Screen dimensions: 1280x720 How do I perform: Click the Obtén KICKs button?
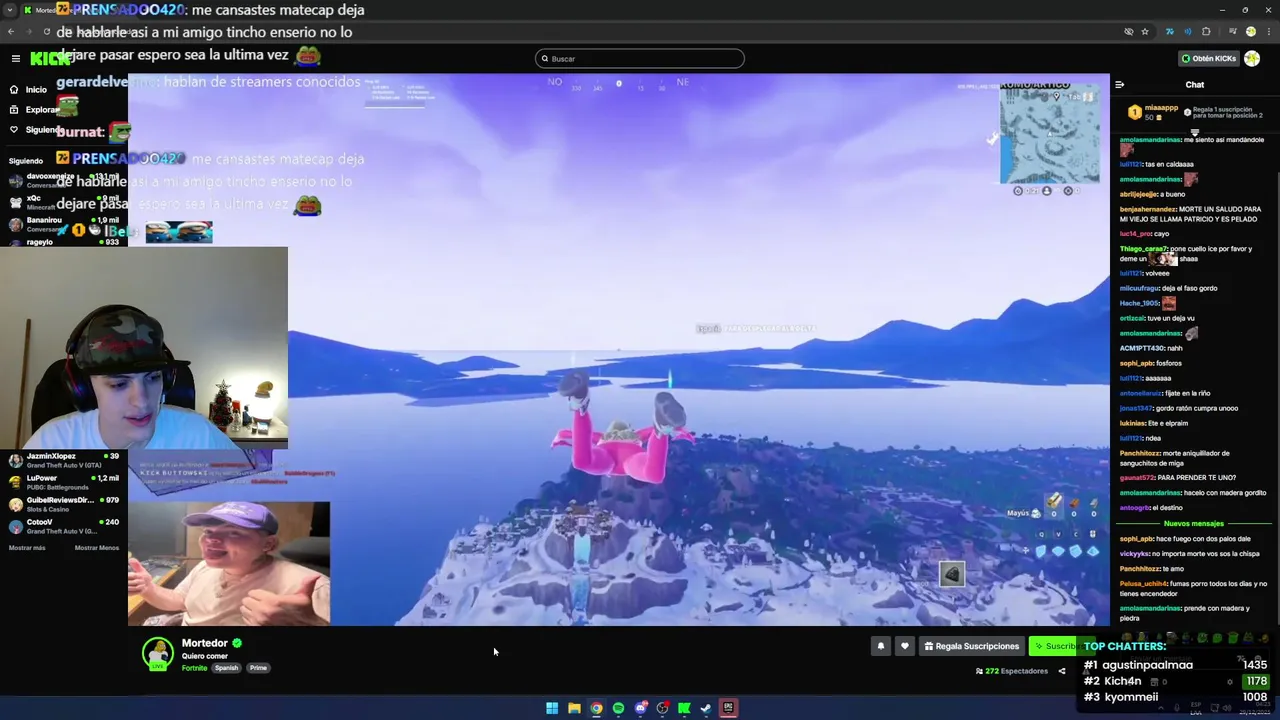point(1208,59)
